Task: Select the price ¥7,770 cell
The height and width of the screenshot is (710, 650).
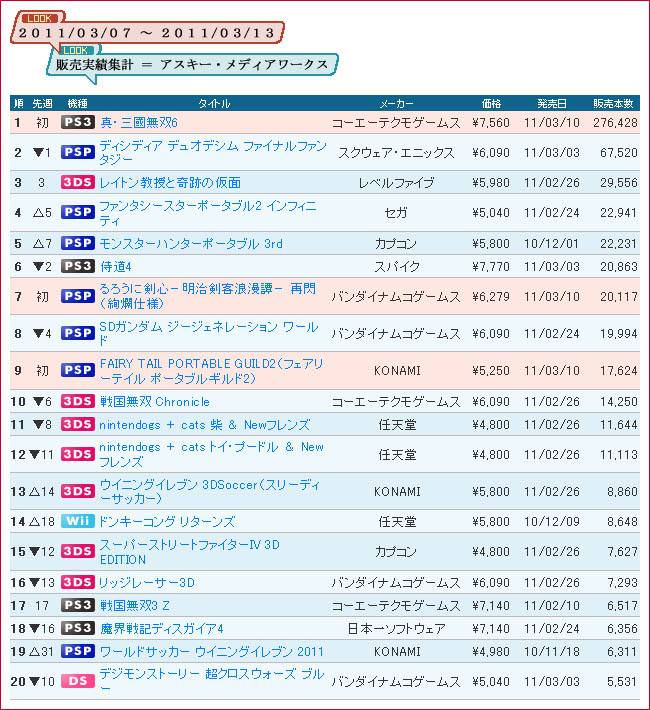Action: click(491, 267)
